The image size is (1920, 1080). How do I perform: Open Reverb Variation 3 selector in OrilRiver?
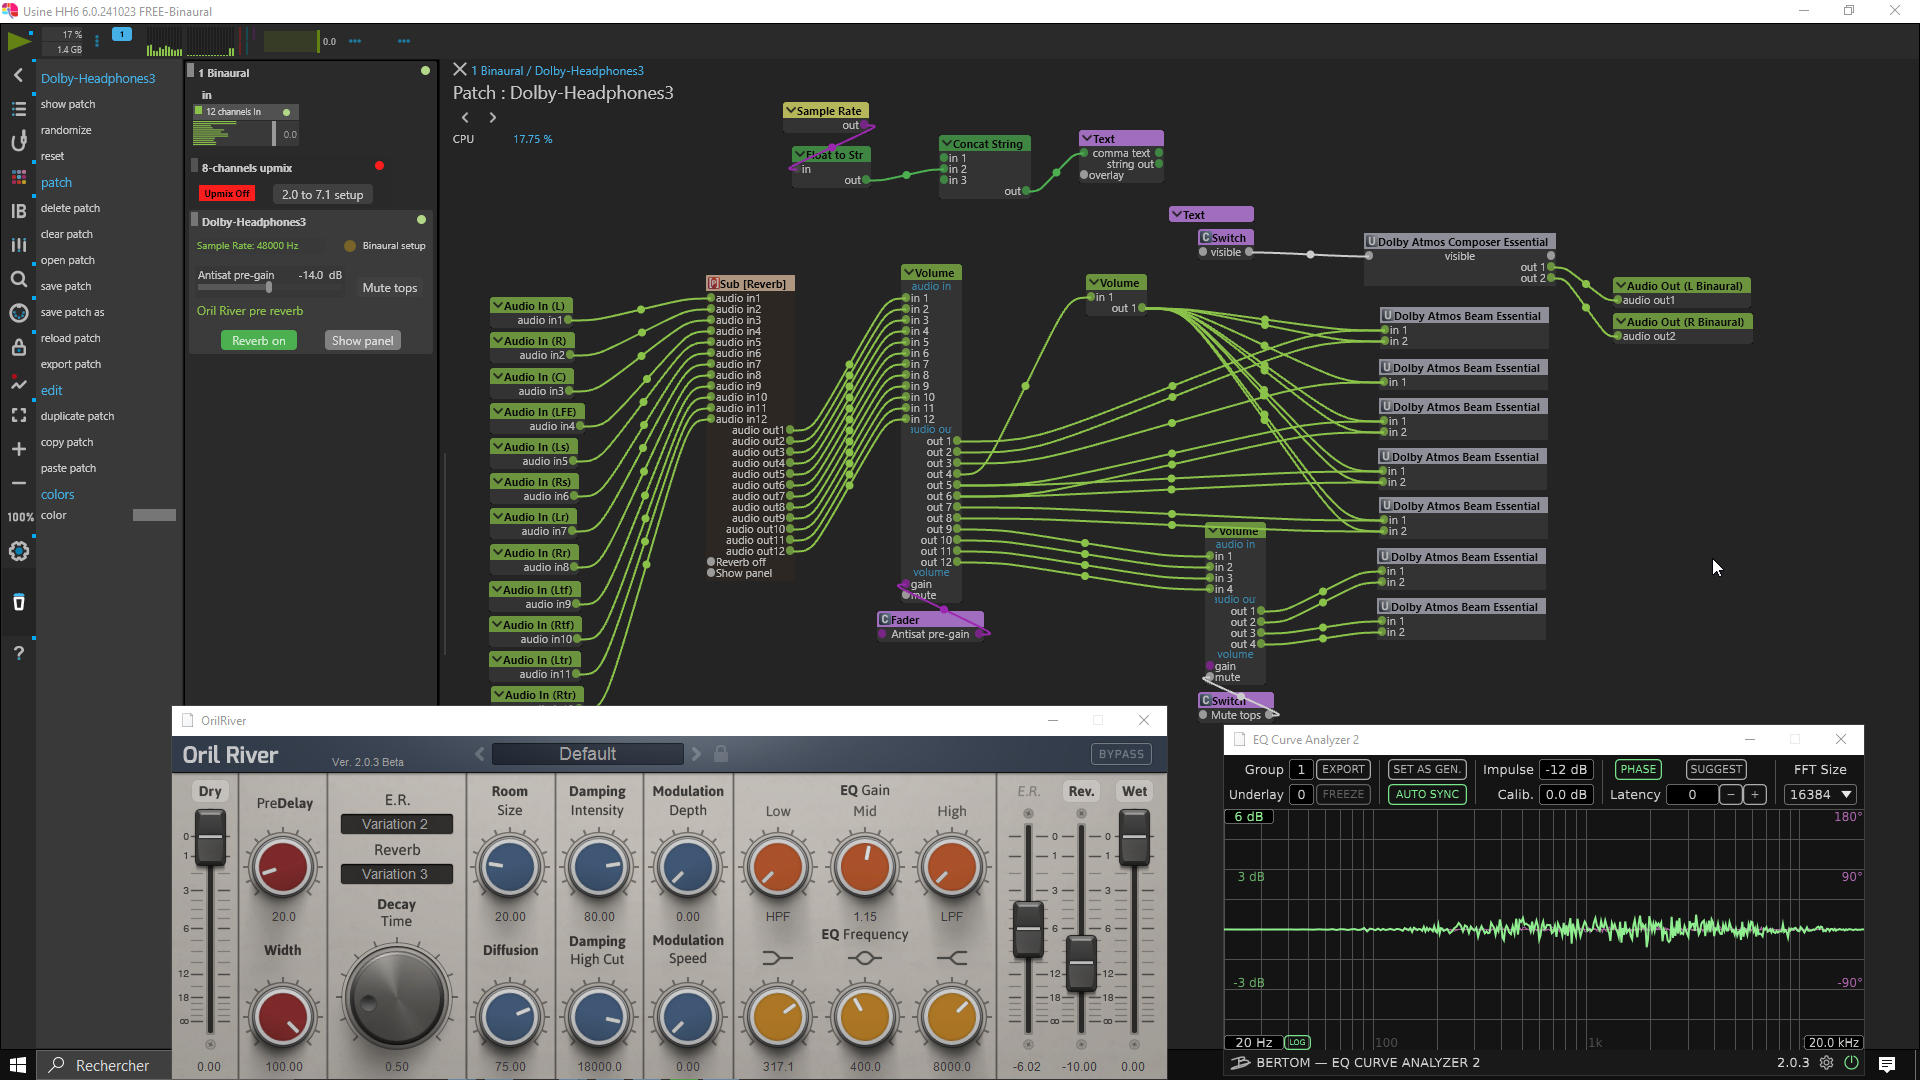click(396, 874)
